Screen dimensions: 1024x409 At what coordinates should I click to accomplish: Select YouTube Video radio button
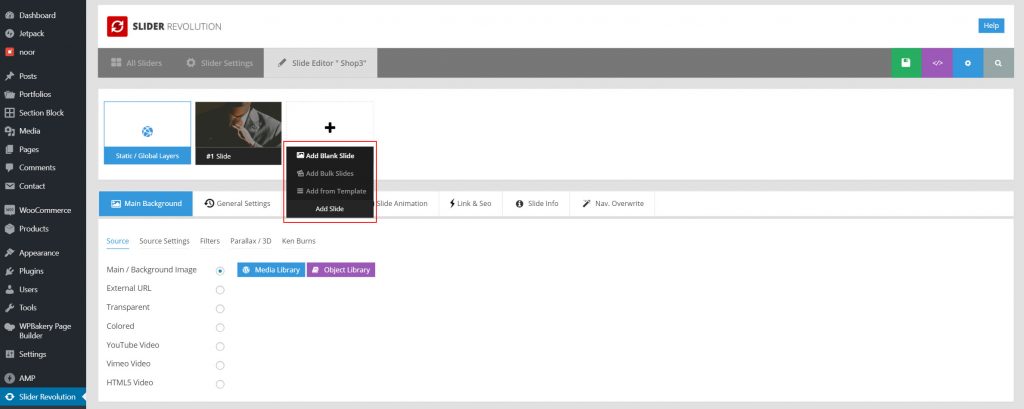pos(220,346)
